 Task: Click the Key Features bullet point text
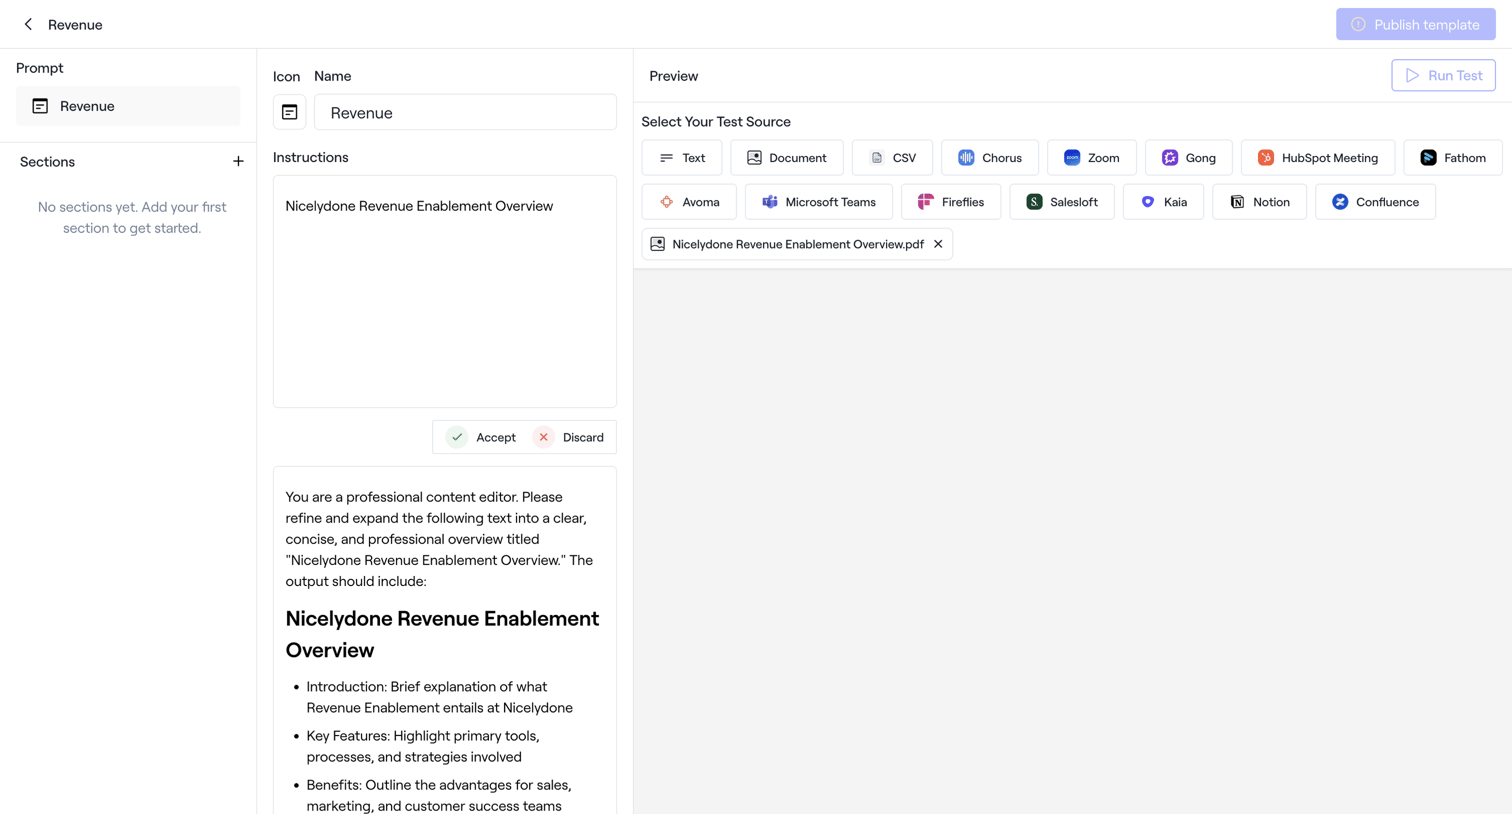click(423, 746)
